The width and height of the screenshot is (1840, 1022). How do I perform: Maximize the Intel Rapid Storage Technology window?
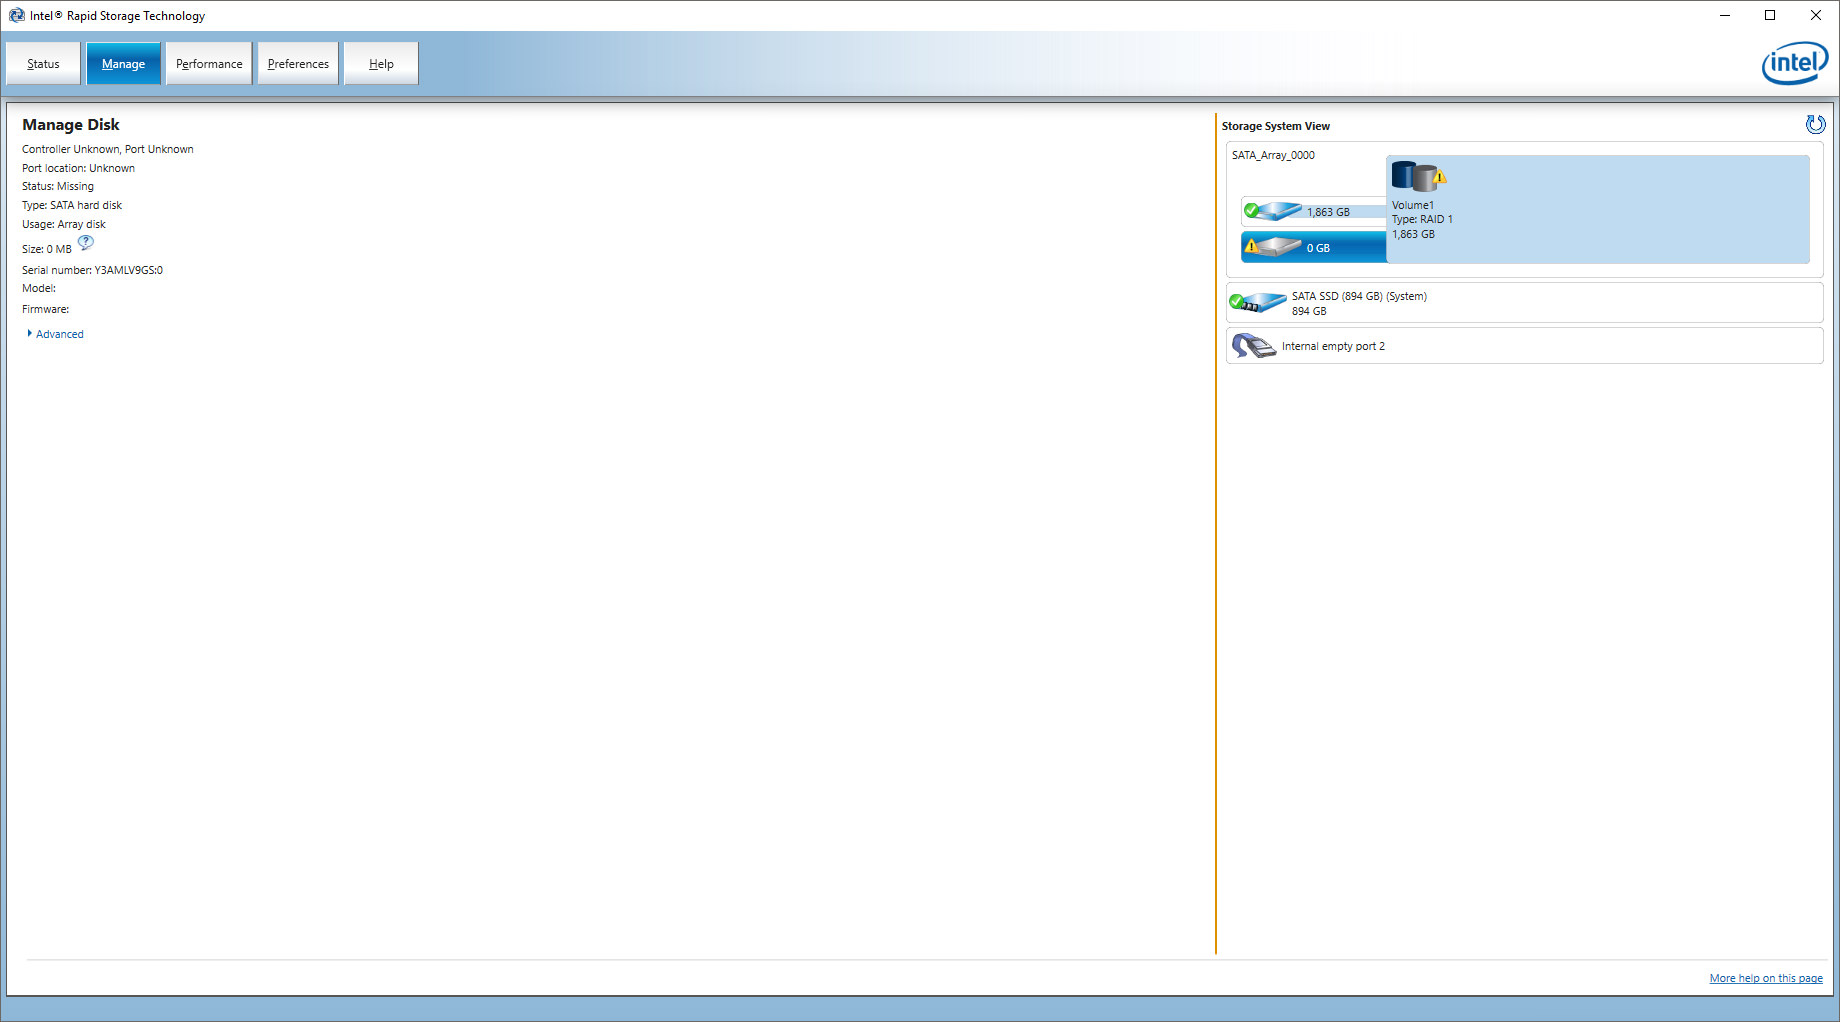1770,15
